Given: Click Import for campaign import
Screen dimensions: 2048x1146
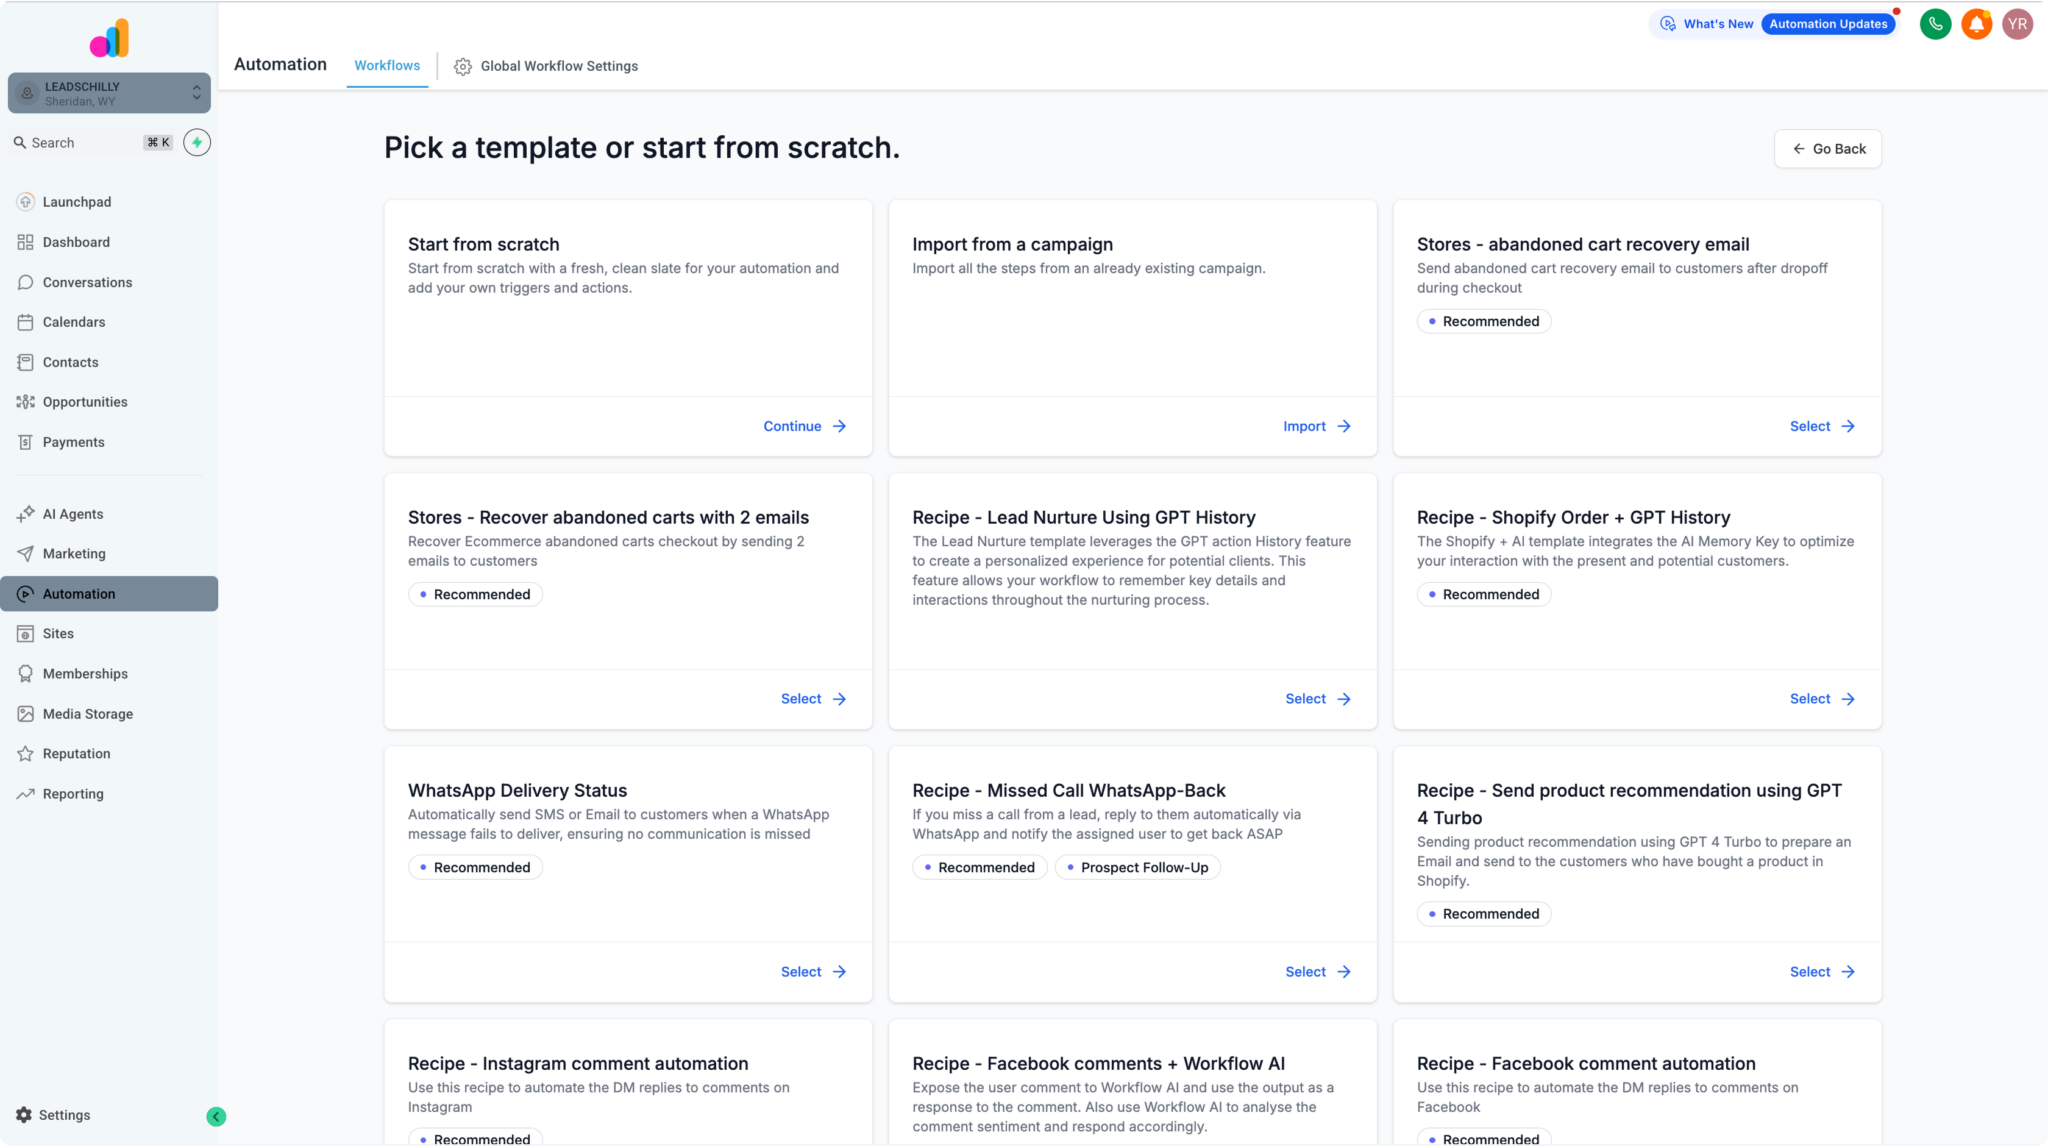Looking at the screenshot, I should [x=1317, y=426].
